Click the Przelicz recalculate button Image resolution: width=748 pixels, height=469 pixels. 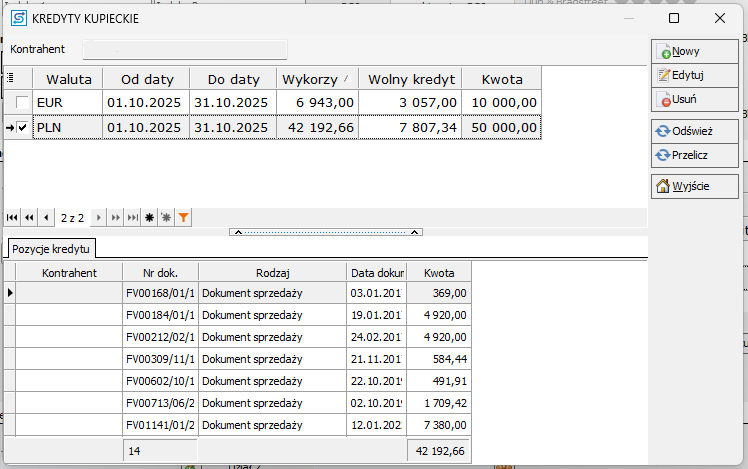695,155
